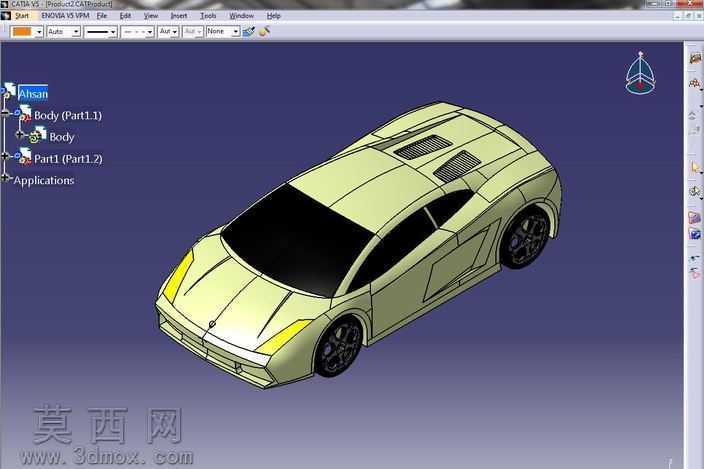Viewport: 704px width, 469px height.
Task: Click the greyed double-arrow icon in right toolbar
Action: click(693, 116)
